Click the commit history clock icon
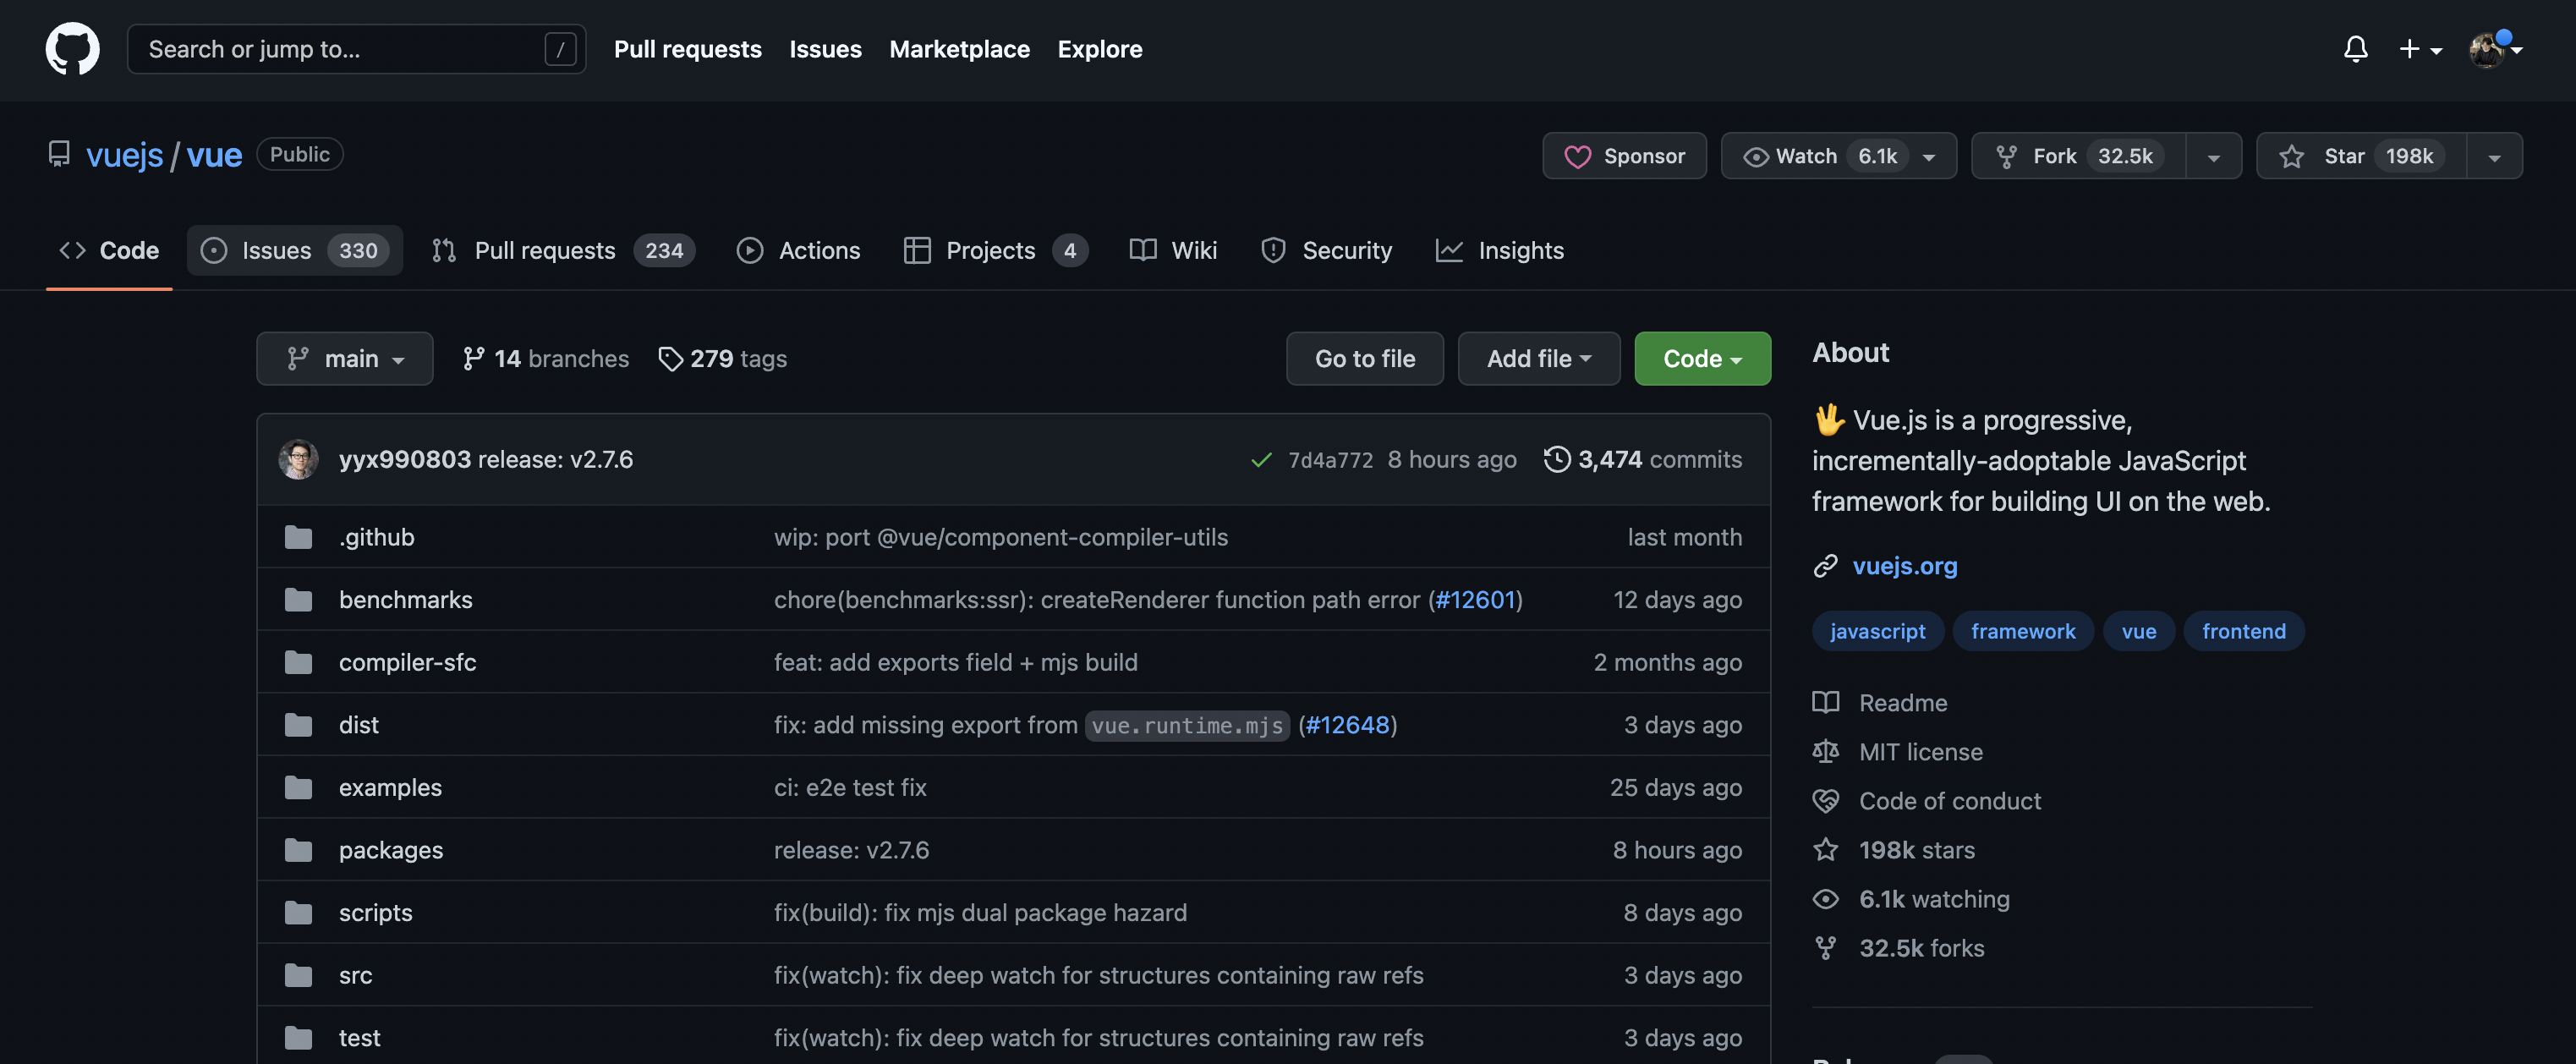The height and width of the screenshot is (1064, 2576). point(1556,459)
